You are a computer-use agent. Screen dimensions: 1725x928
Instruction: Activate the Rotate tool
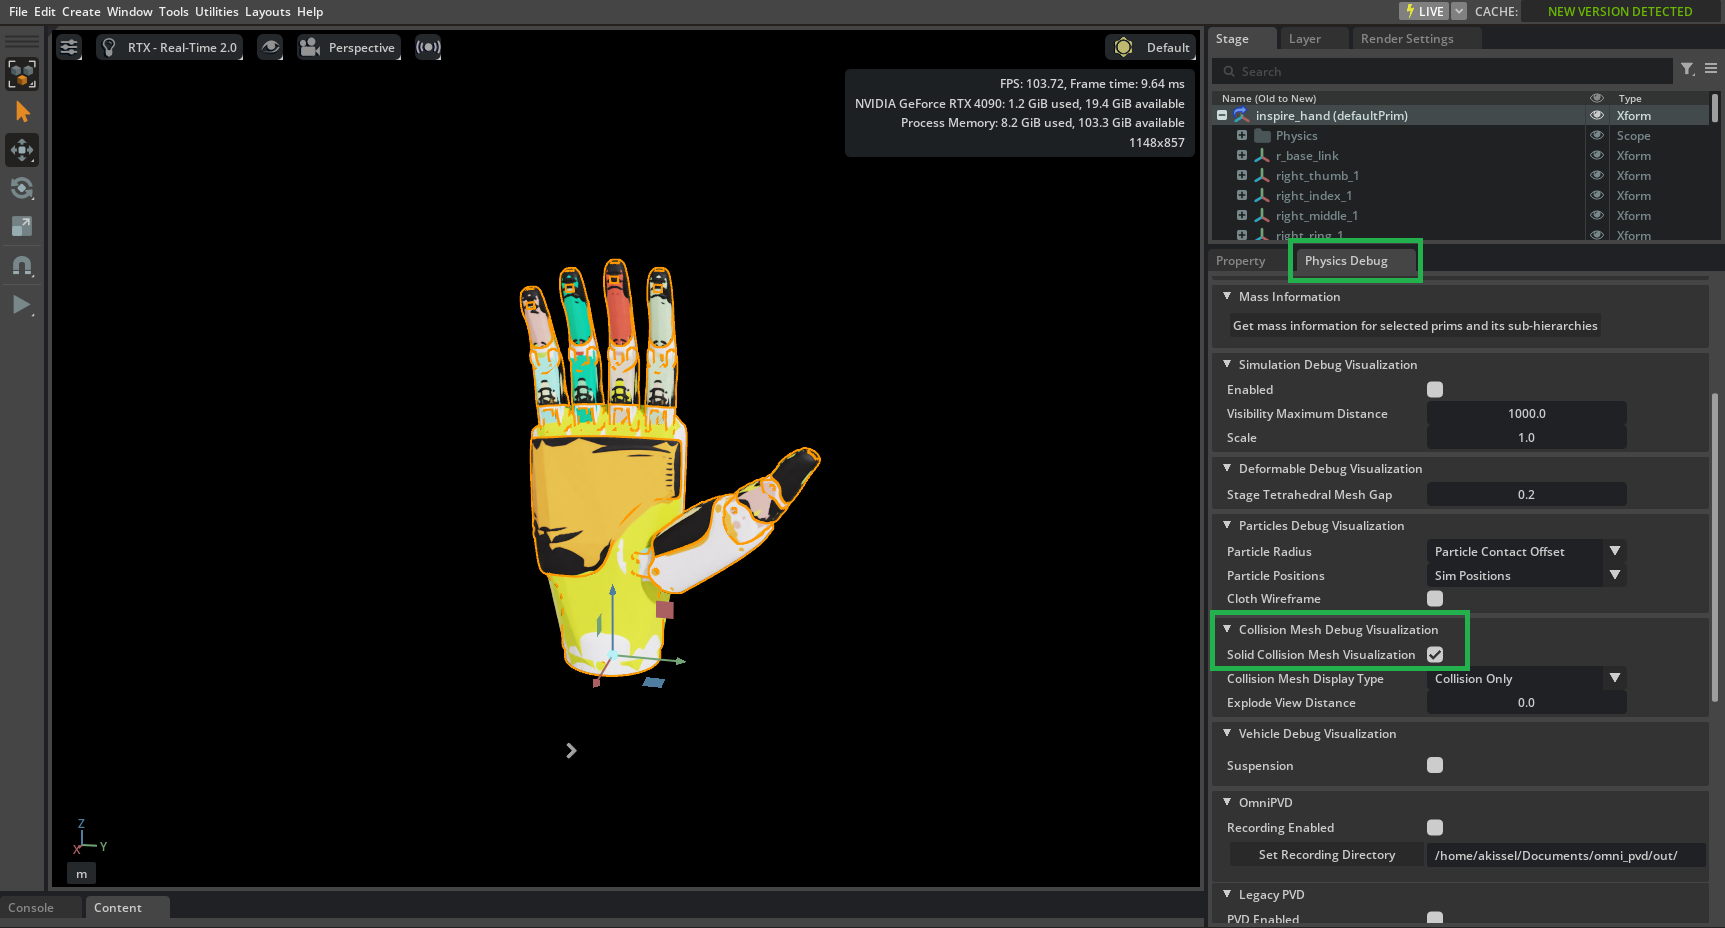tap(21, 188)
